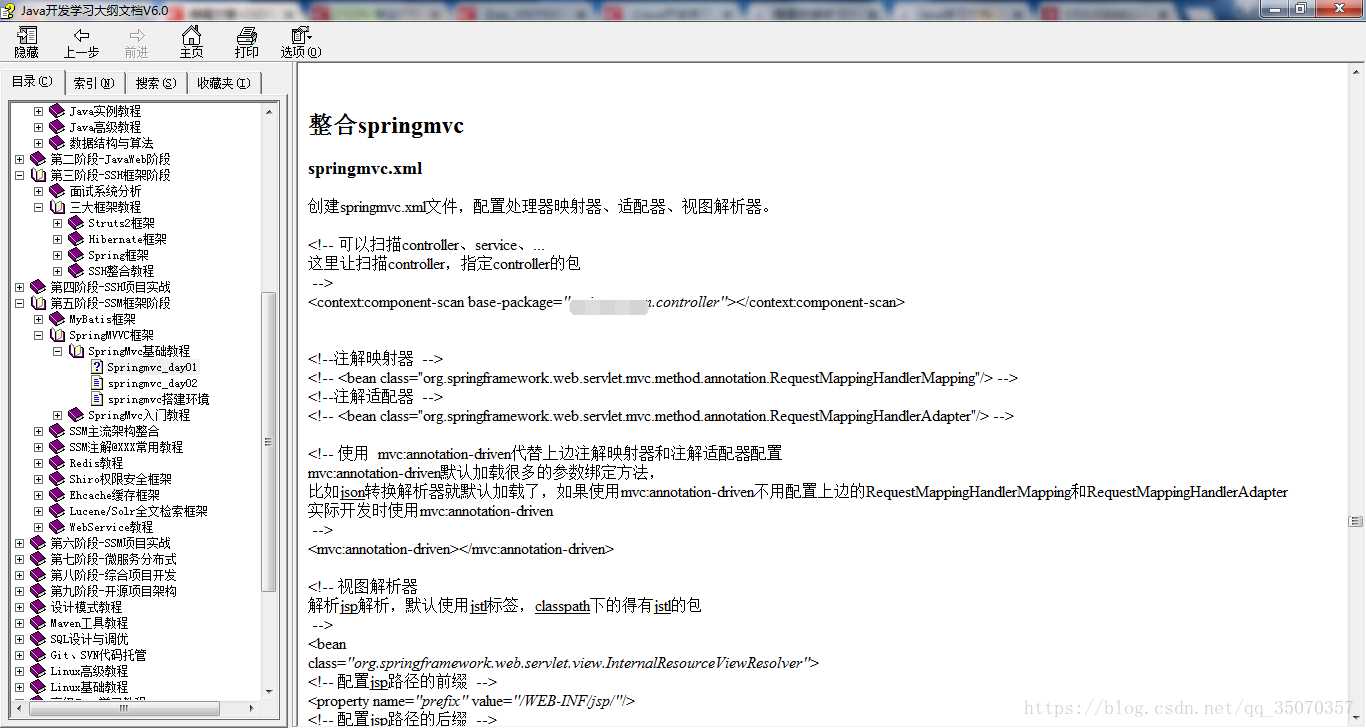The height and width of the screenshot is (728, 1366).
Task: Select 第七阶段-微服务分布式 in tree
Action: (x=113, y=559)
